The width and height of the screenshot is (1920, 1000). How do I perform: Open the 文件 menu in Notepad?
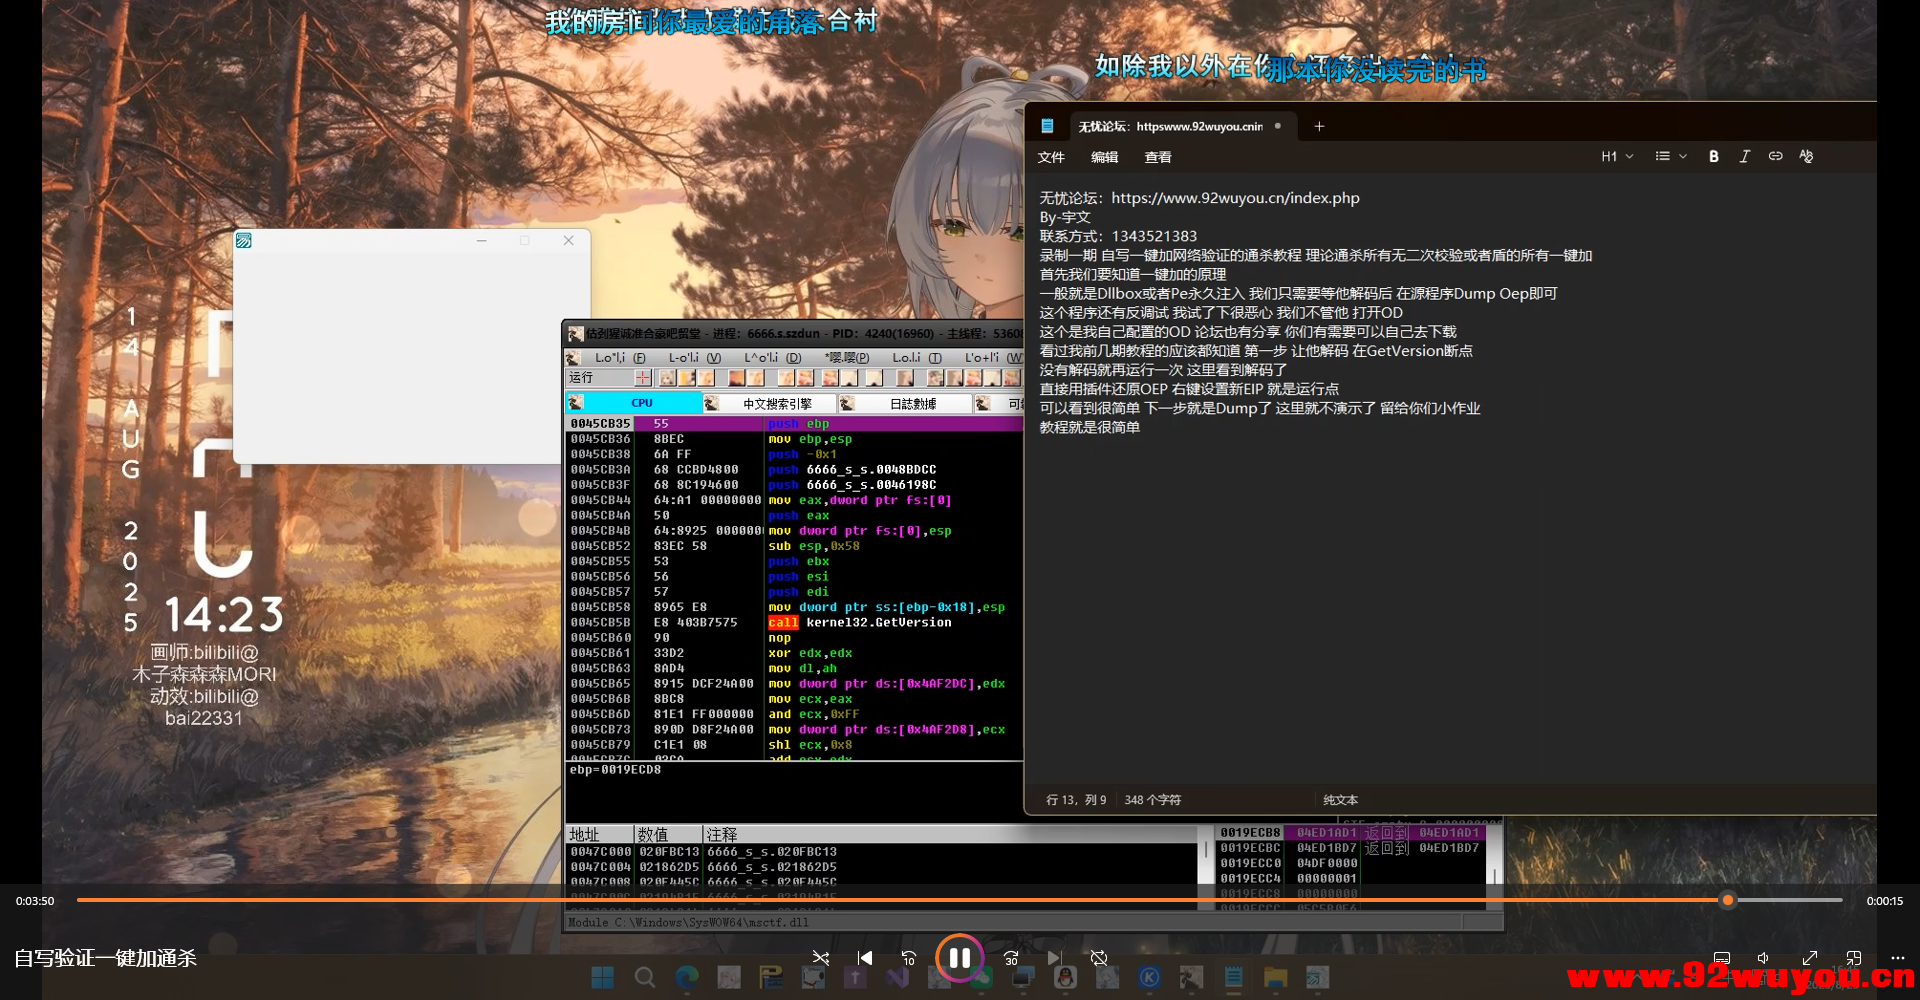pos(1051,157)
